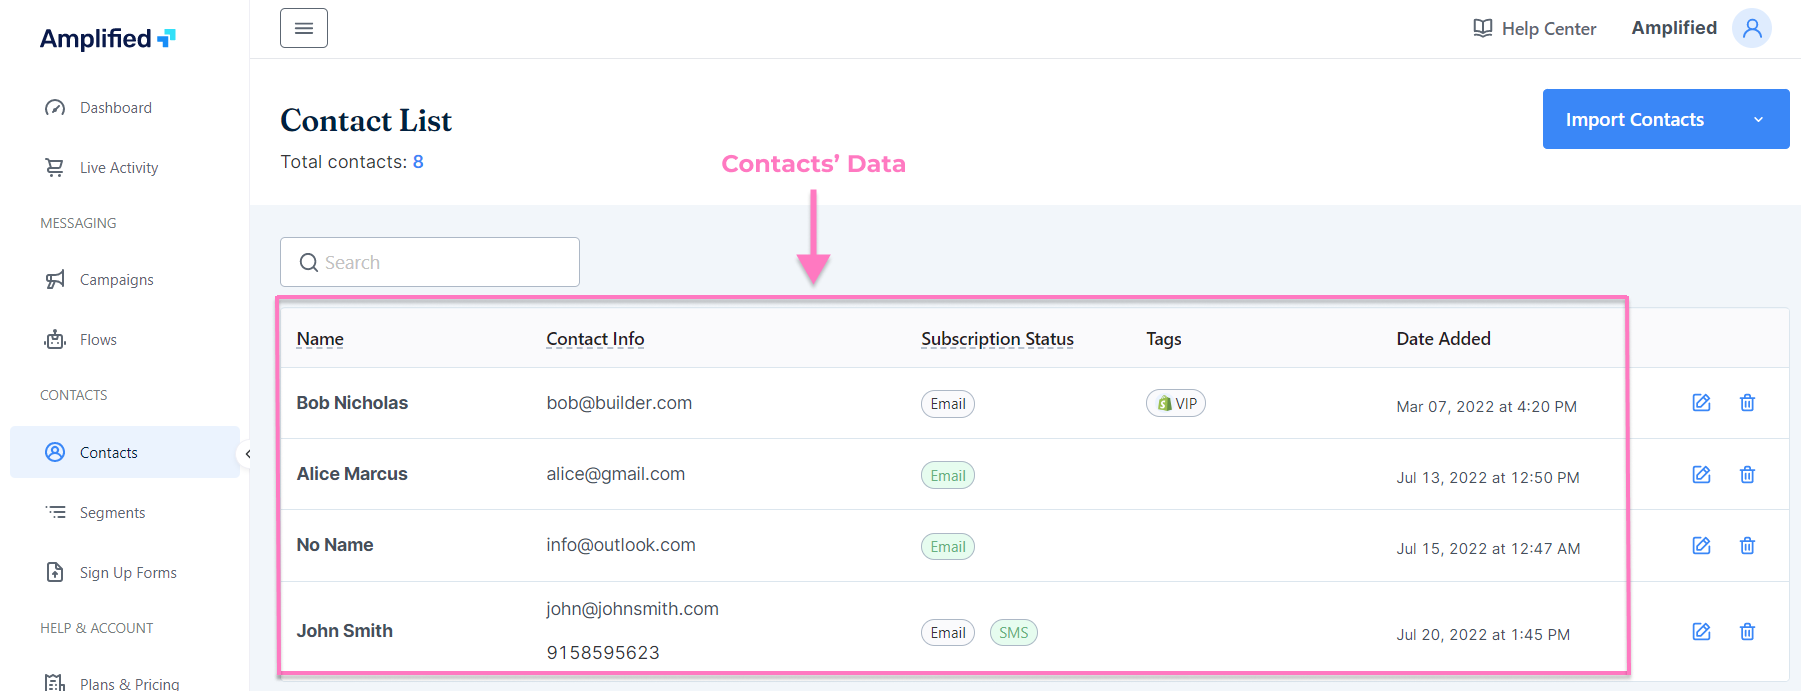Select the name John Smith

coord(345,631)
